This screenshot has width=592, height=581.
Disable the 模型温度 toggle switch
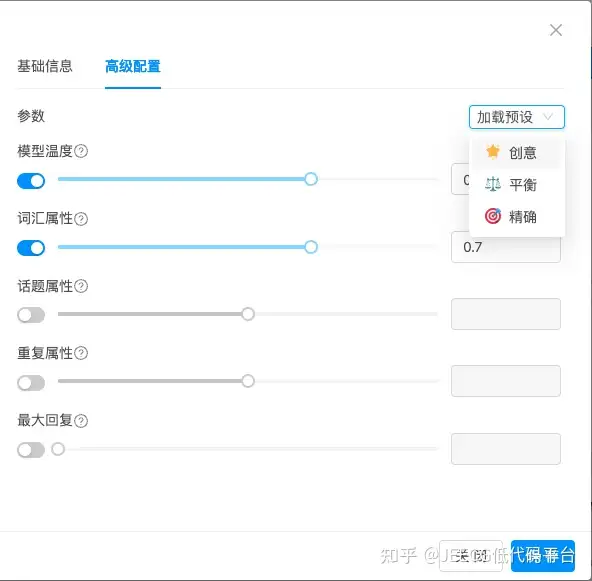tap(31, 181)
